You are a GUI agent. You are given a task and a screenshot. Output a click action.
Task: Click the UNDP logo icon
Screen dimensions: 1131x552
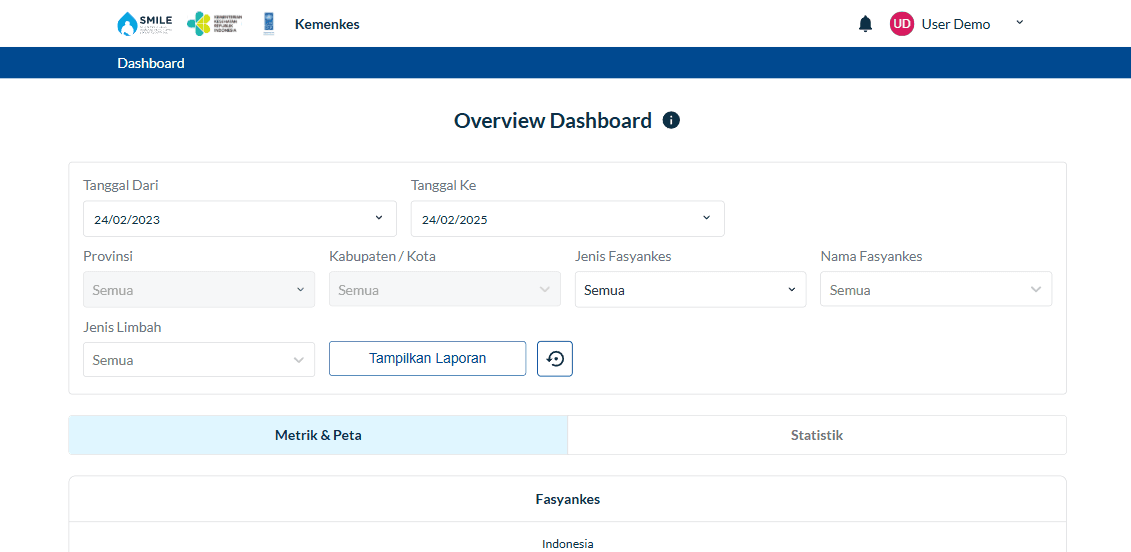[269, 24]
